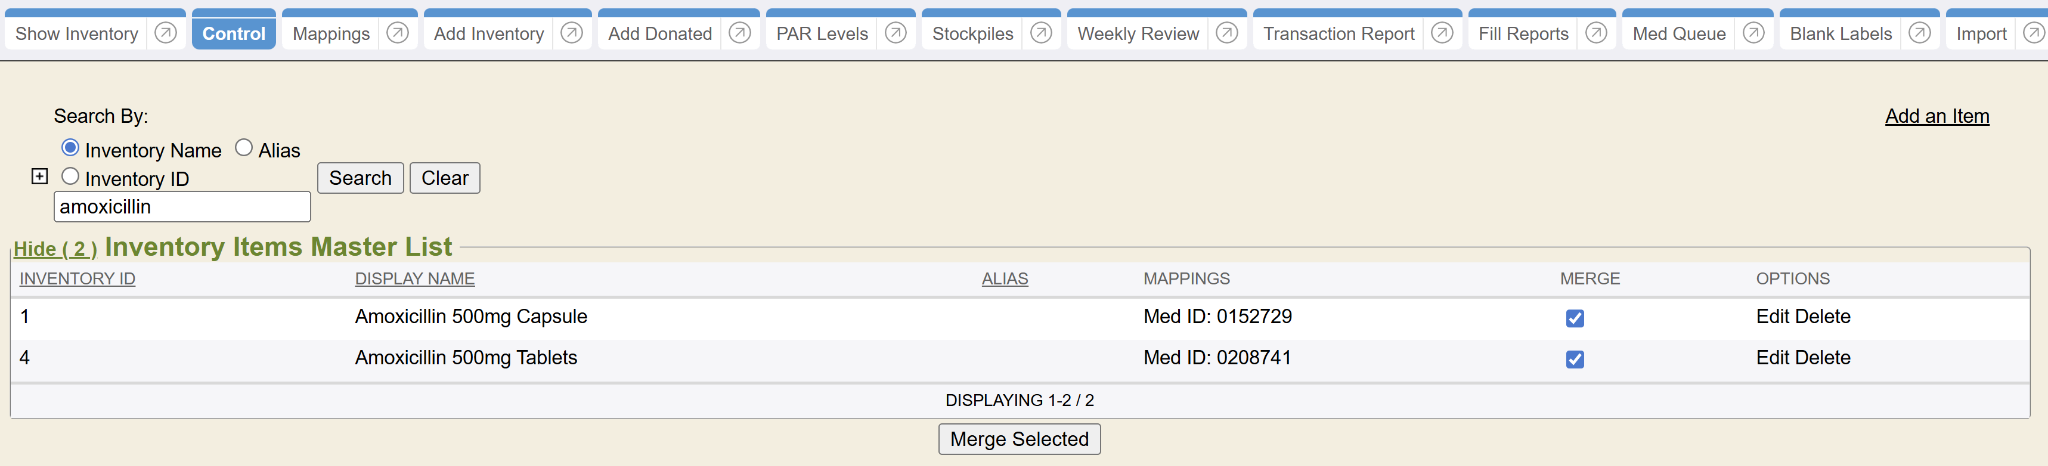Click the pop-out icon next to Add Inventory
The height and width of the screenshot is (466, 2048).
click(x=571, y=33)
